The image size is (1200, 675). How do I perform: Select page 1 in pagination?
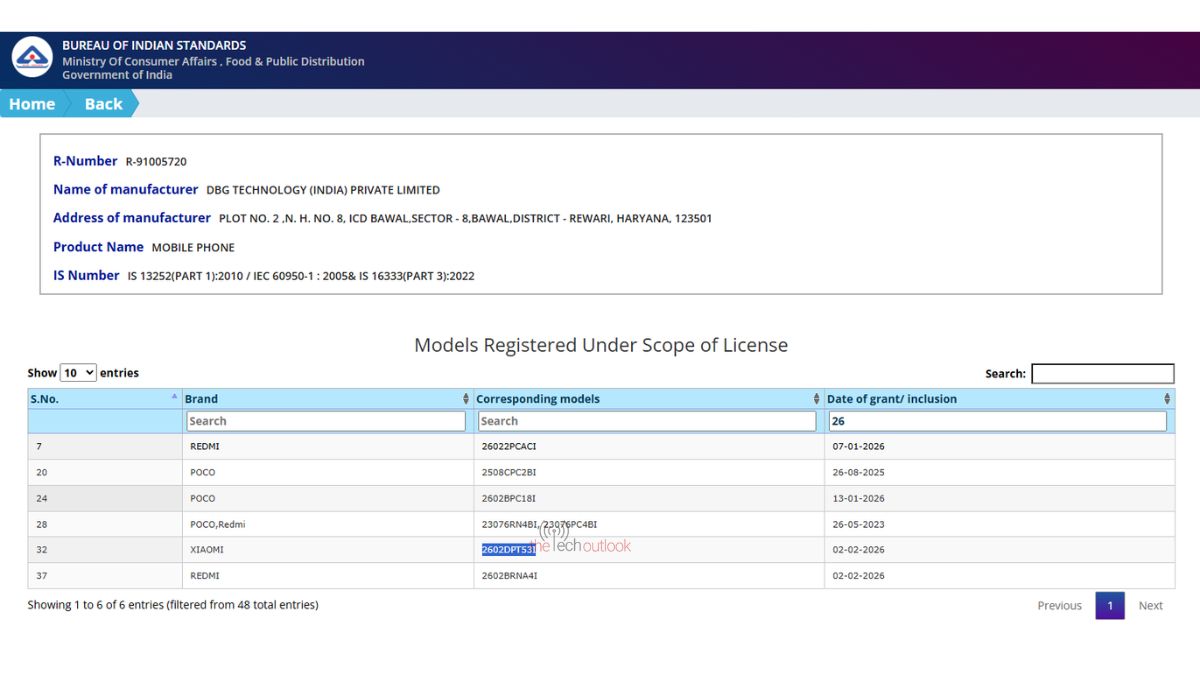1109,605
